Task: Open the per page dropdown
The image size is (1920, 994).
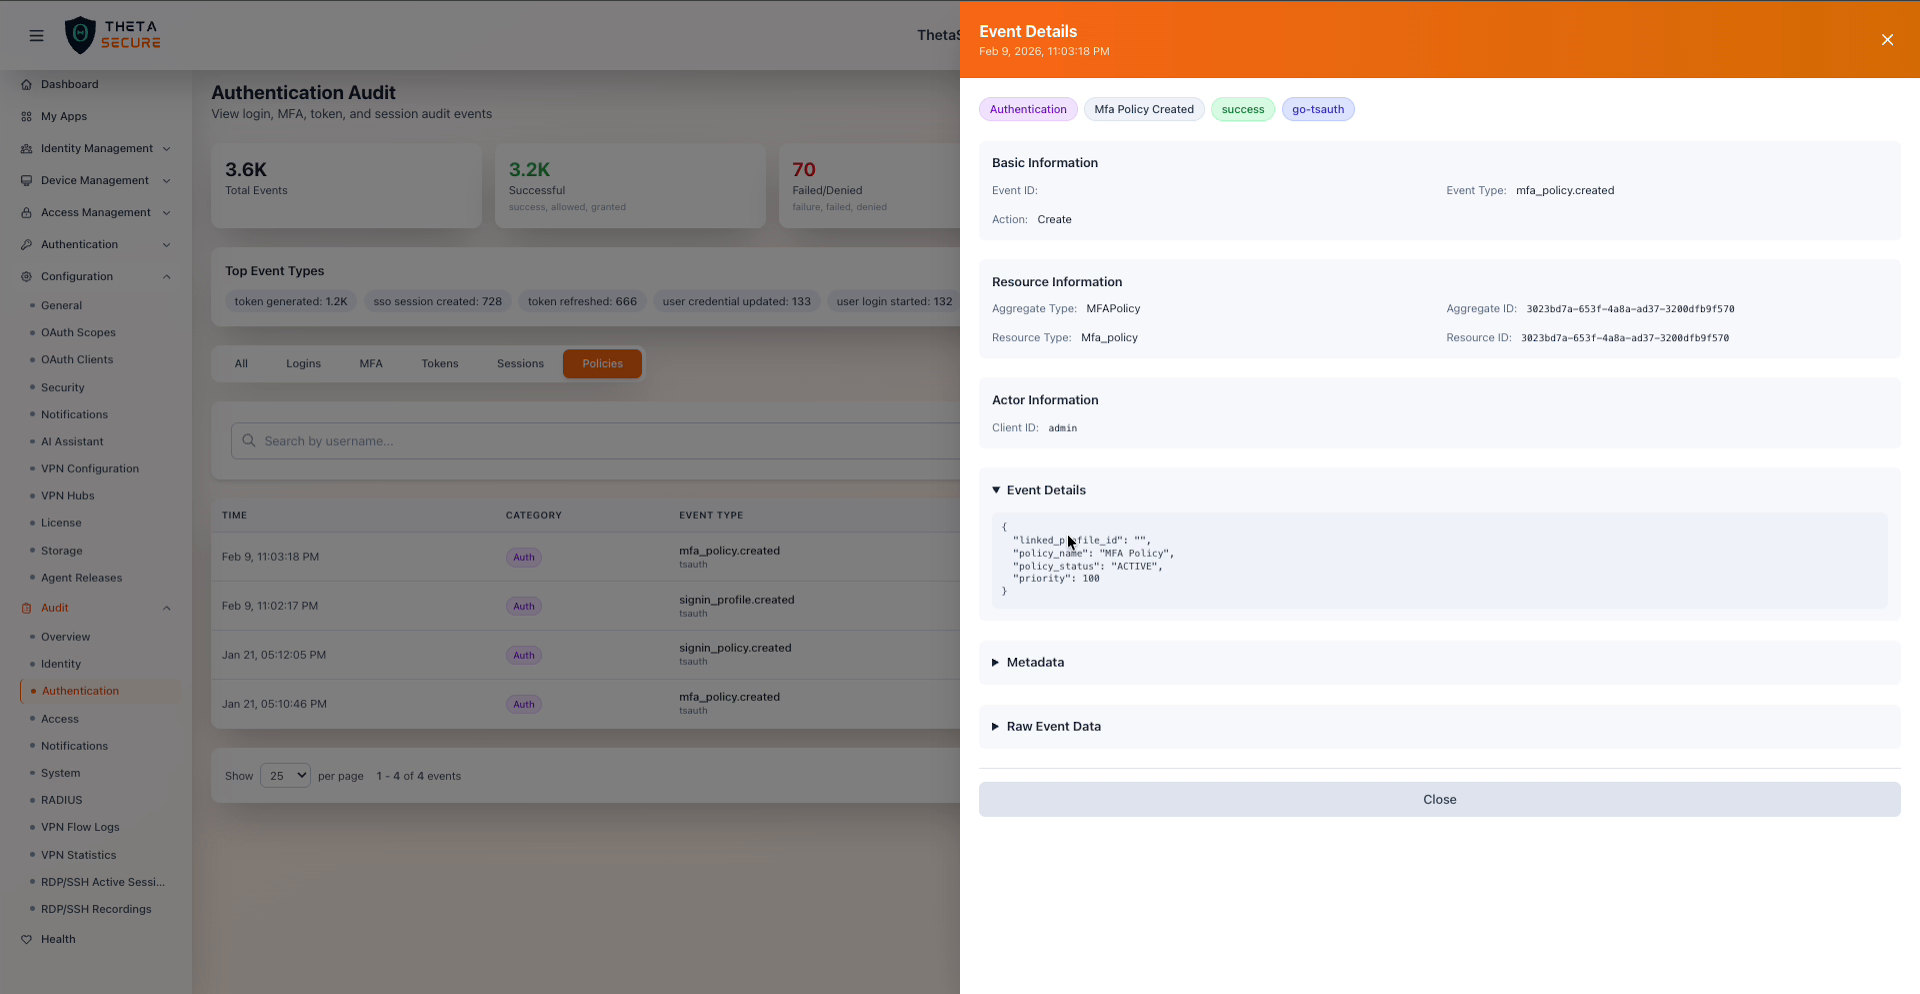Action: [285, 776]
